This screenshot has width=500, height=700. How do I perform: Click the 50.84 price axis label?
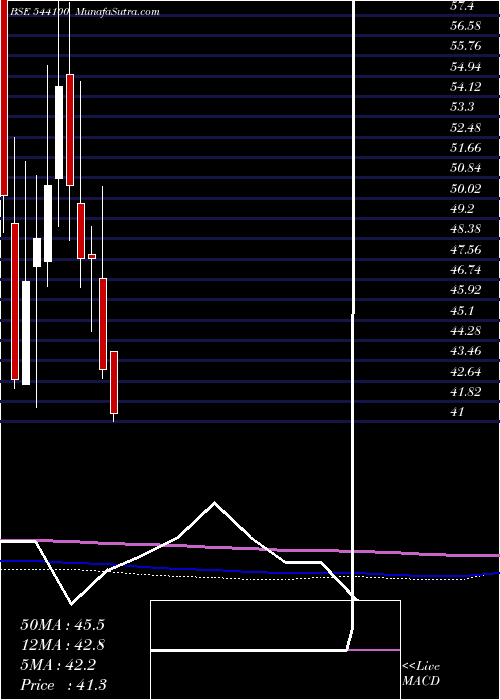pyautogui.click(x=466, y=169)
